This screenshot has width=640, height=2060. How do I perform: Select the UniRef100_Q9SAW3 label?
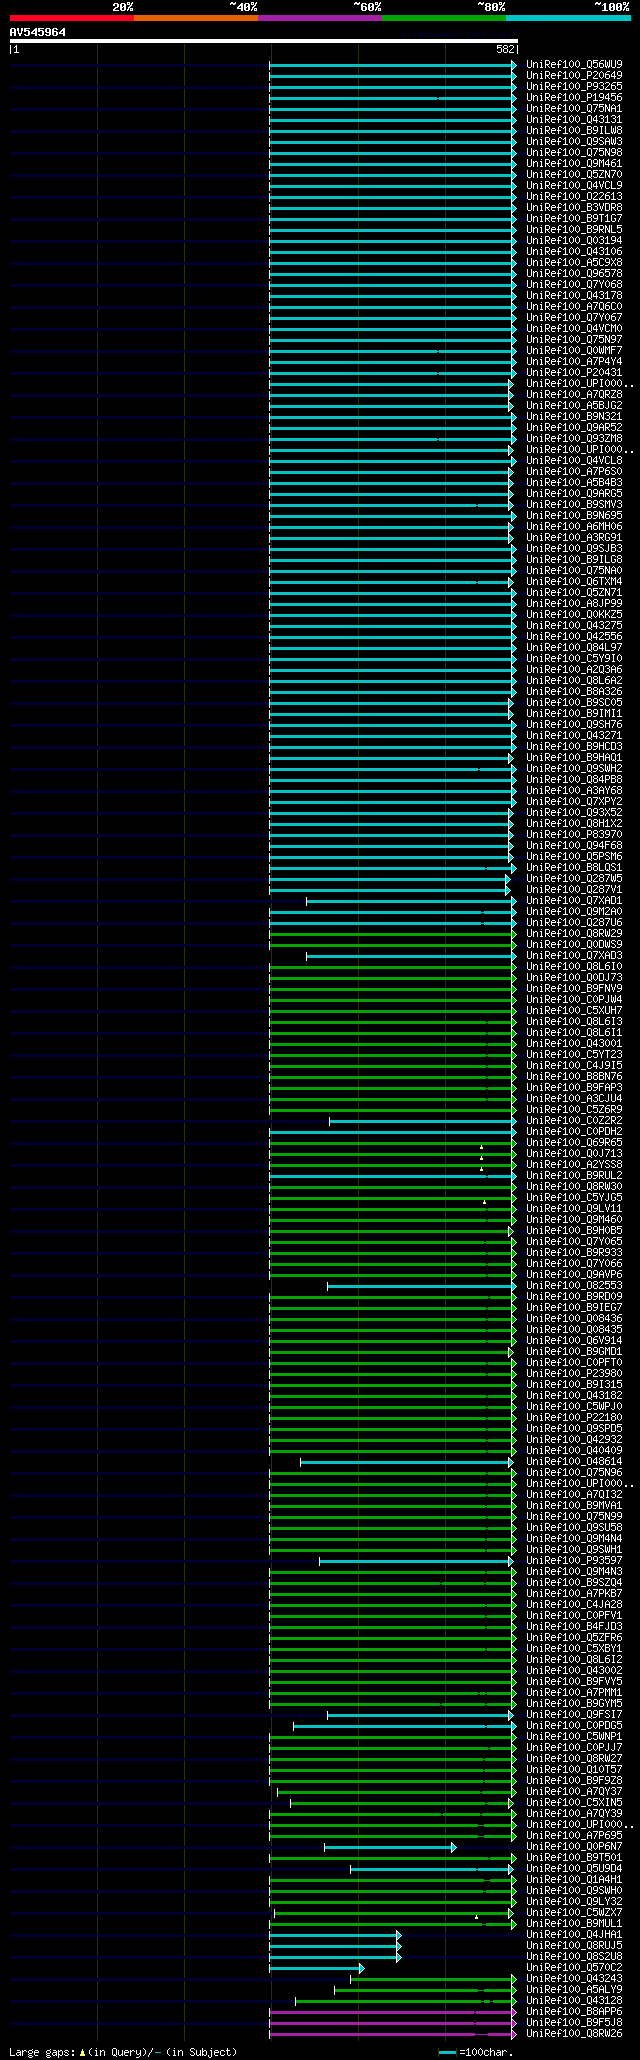pyautogui.click(x=574, y=141)
